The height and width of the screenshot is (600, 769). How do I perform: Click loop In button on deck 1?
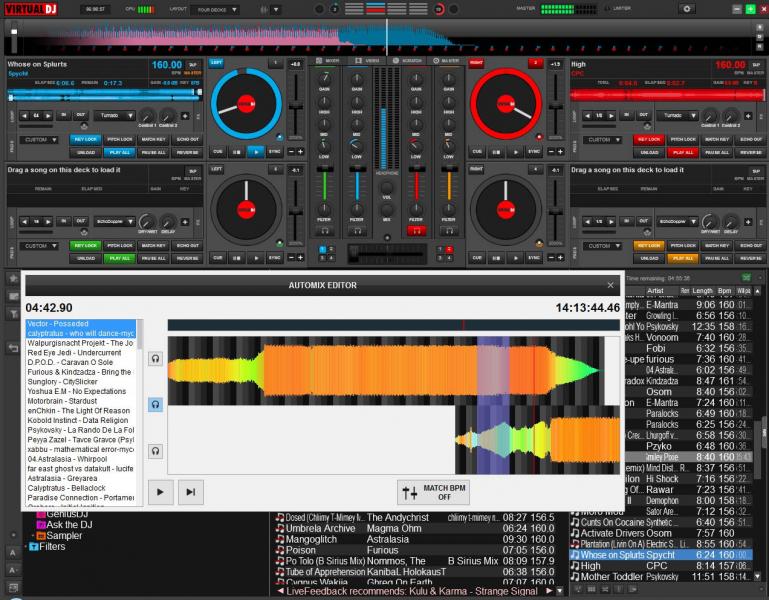click(64, 115)
